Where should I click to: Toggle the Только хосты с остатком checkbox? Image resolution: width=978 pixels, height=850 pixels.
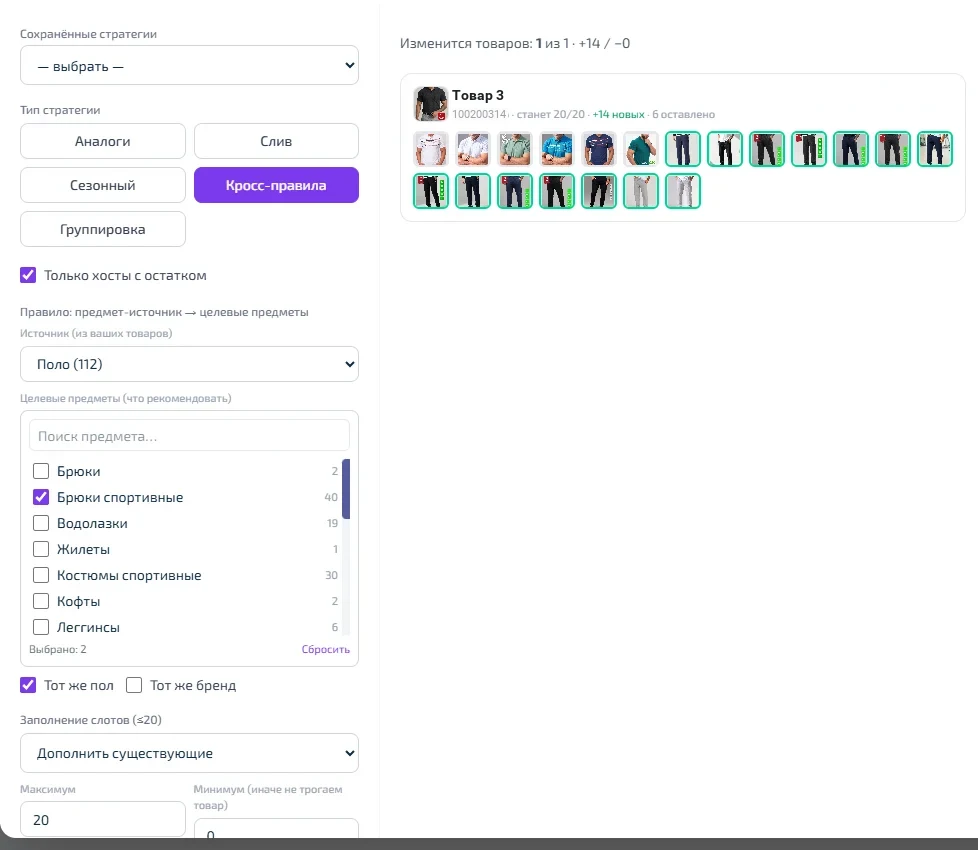[x=28, y=275]
